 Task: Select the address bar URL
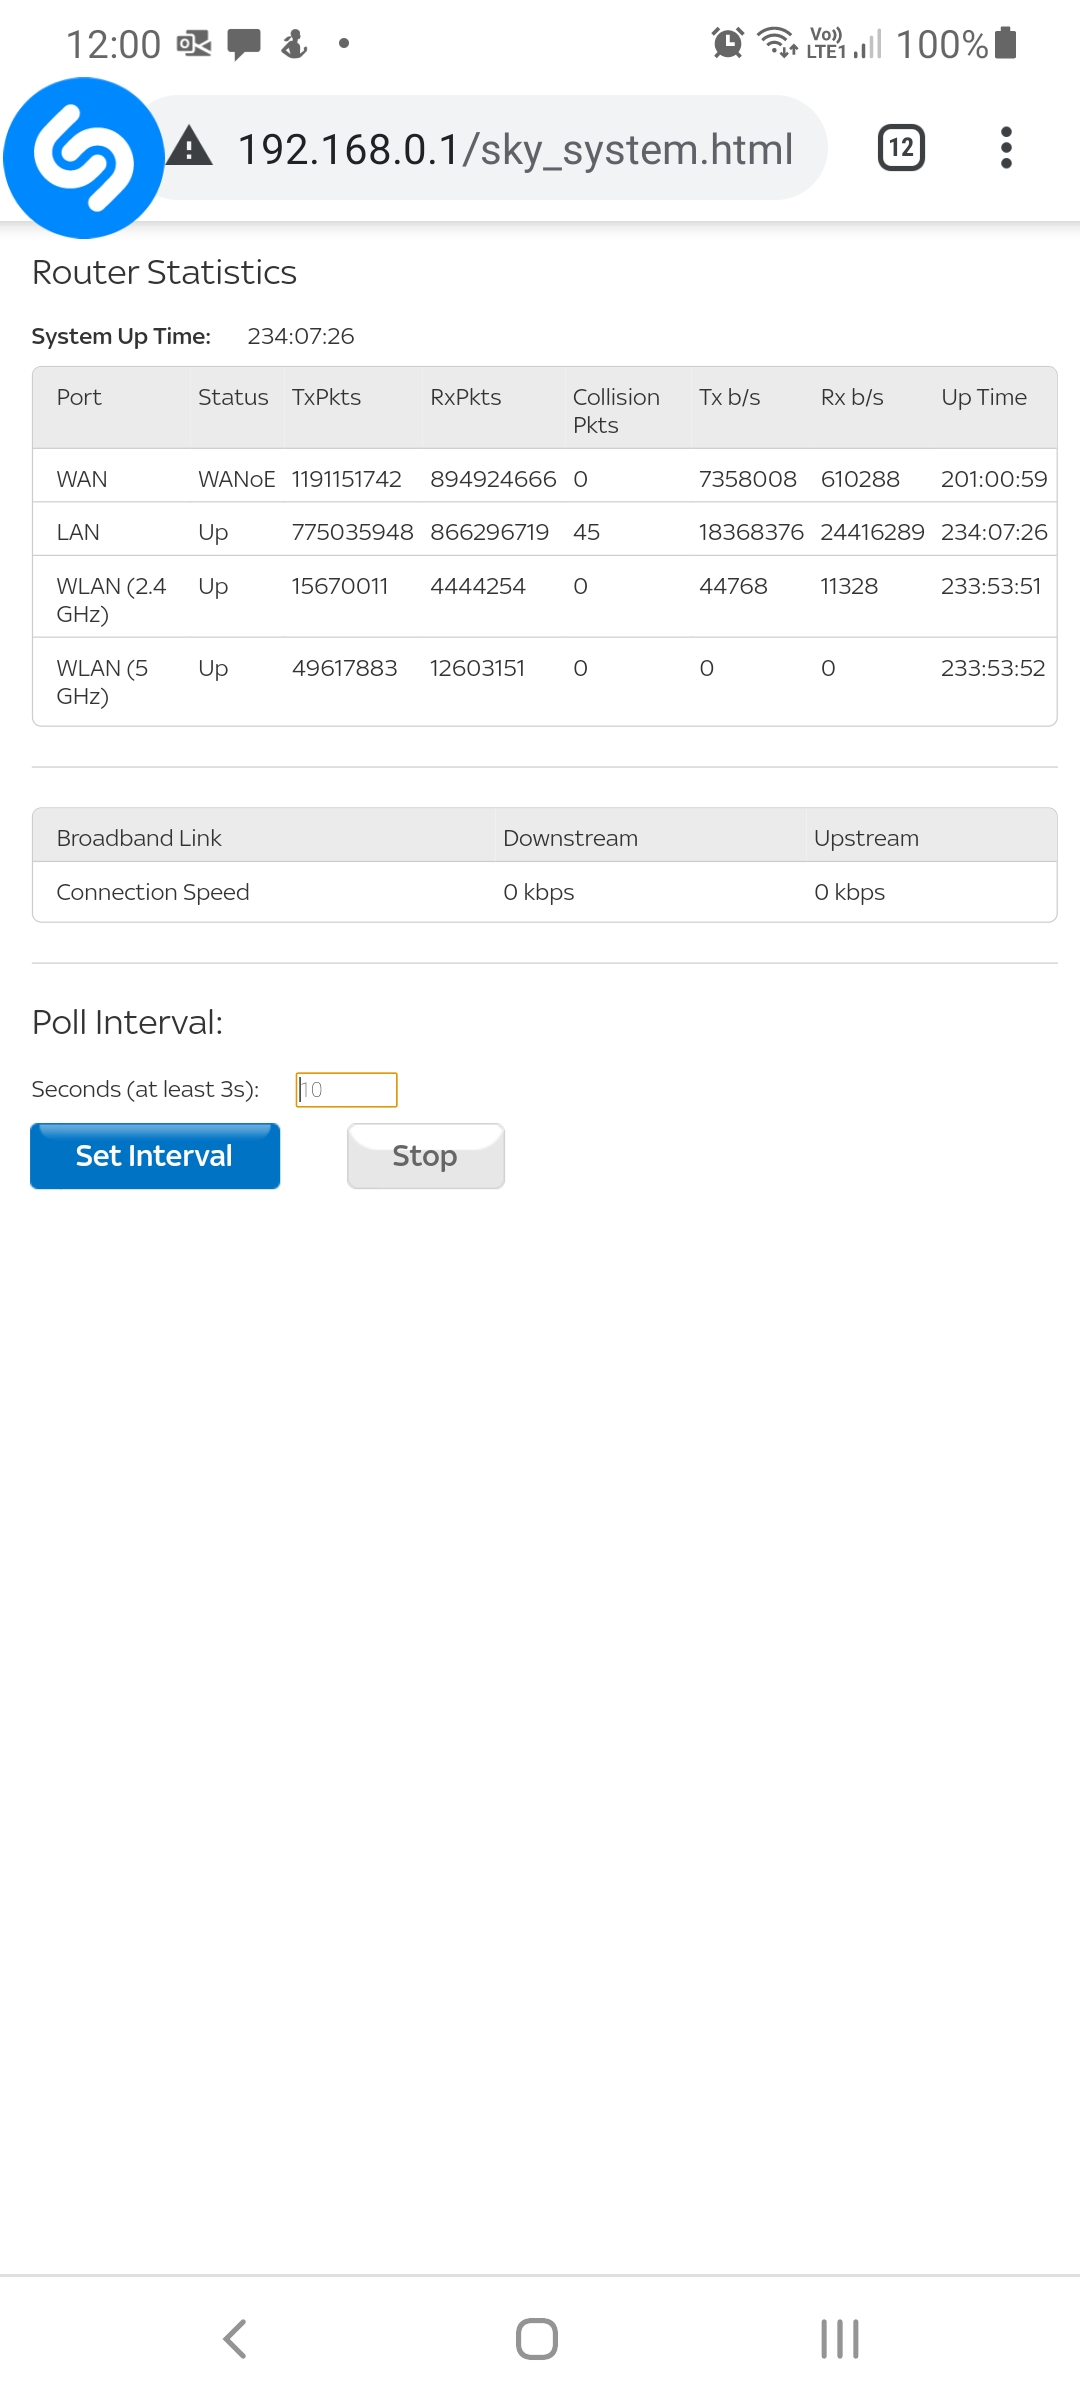tap(516, 148)
